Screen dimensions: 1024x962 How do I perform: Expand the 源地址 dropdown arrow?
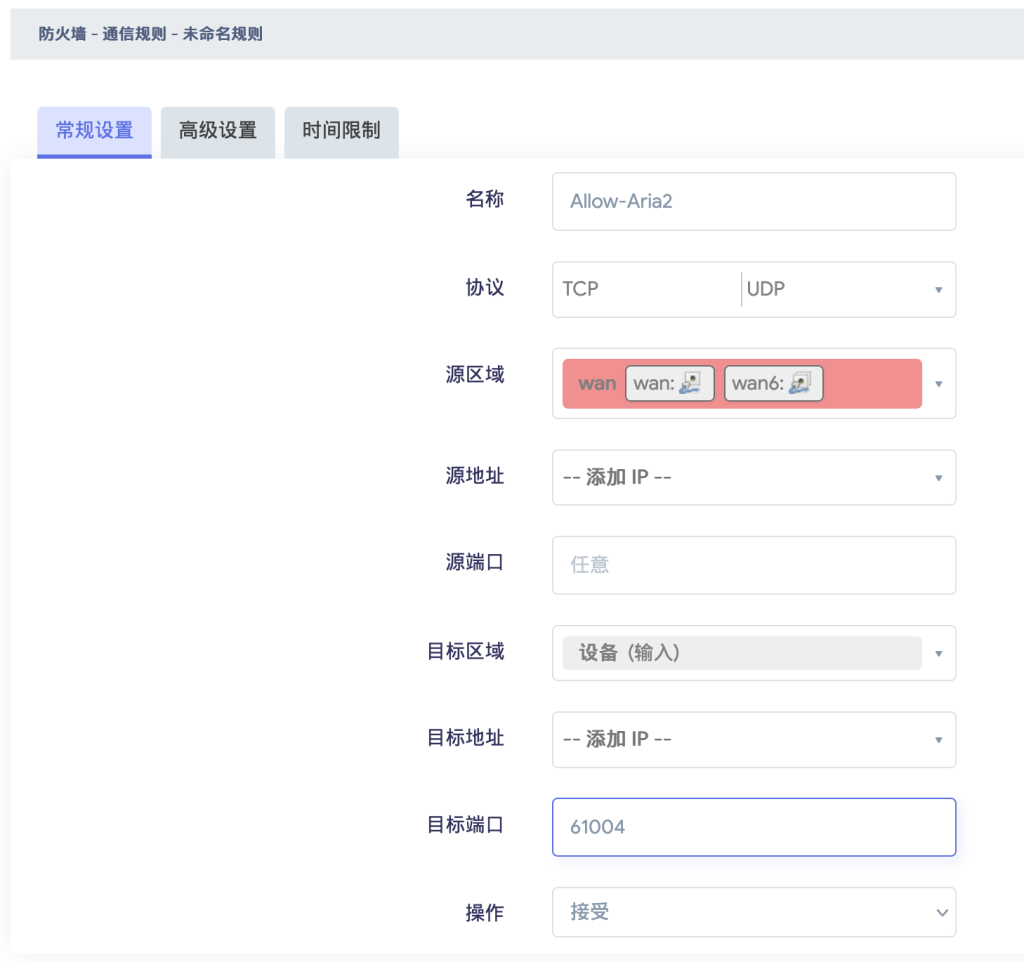coord(938,478)
